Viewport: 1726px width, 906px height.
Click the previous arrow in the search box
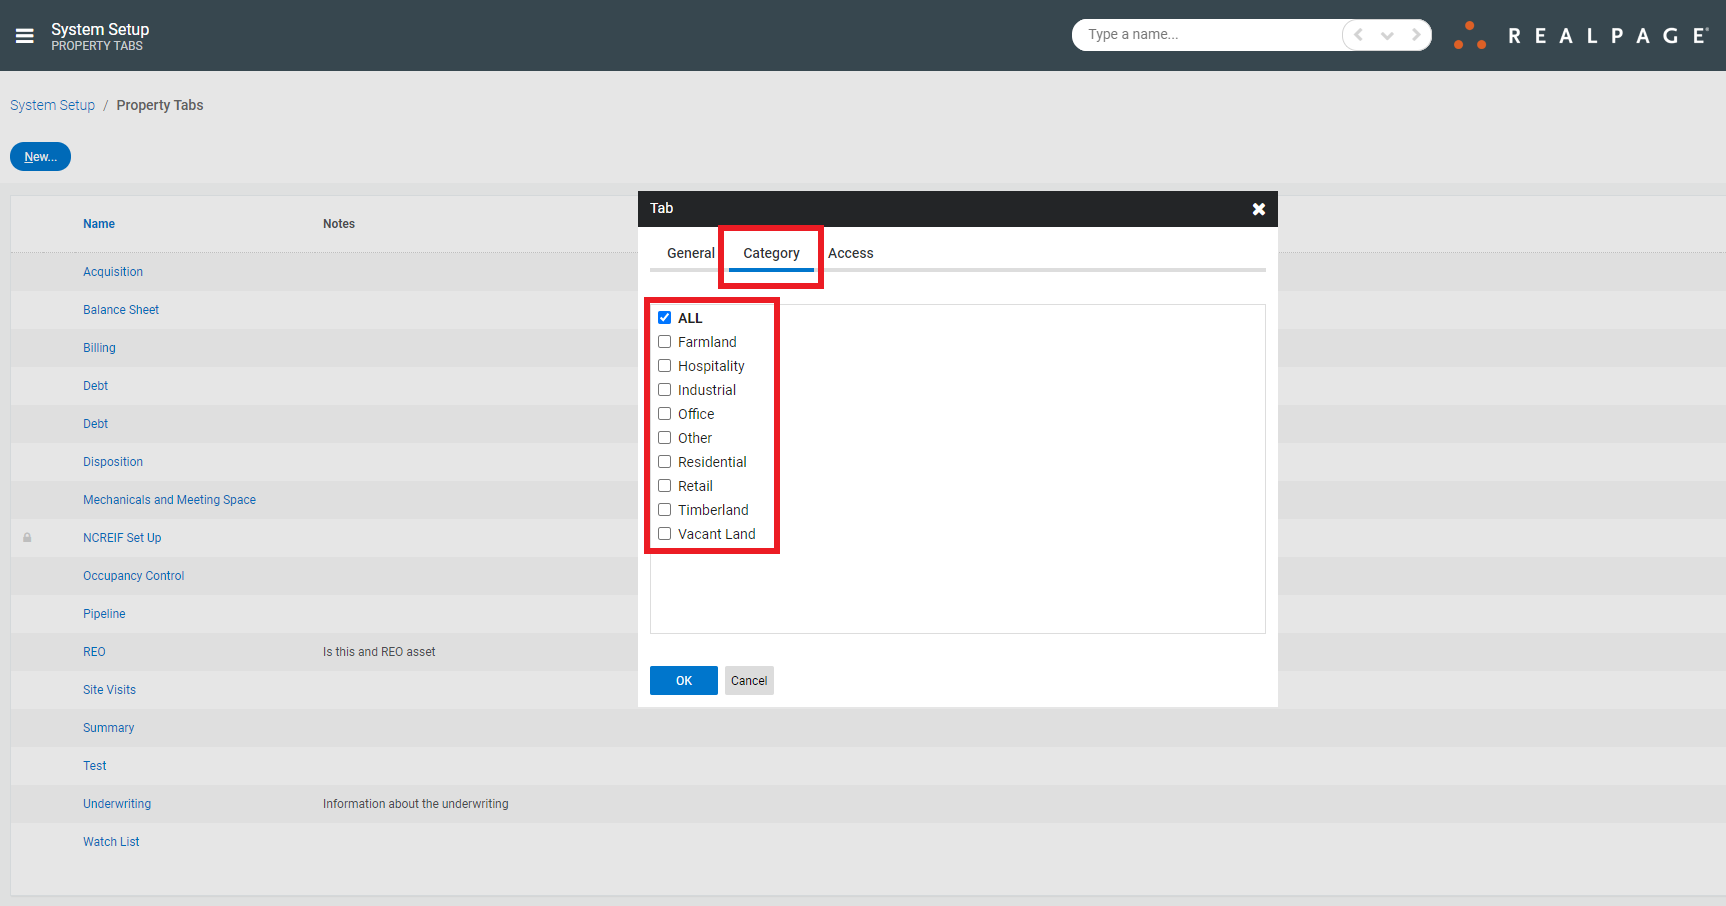click(1358, 35)
